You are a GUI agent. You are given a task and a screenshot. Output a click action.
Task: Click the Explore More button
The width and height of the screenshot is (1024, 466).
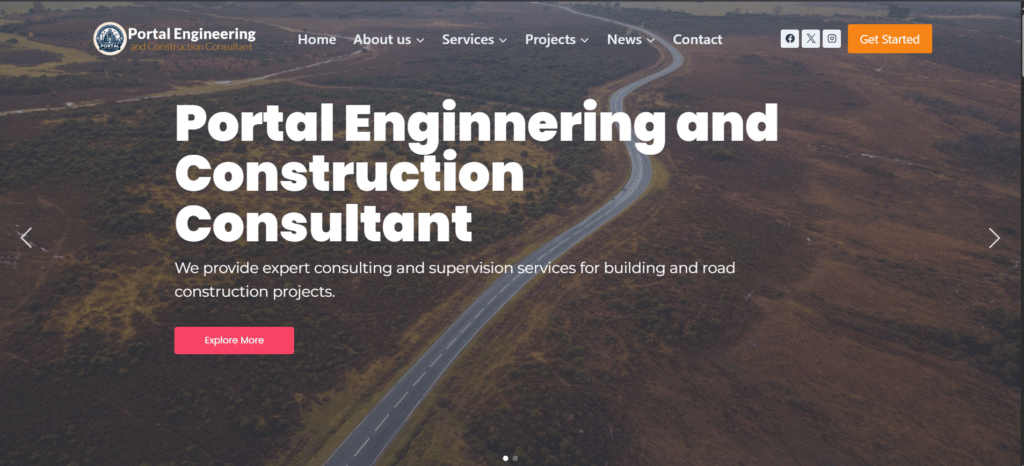point(234,340)
